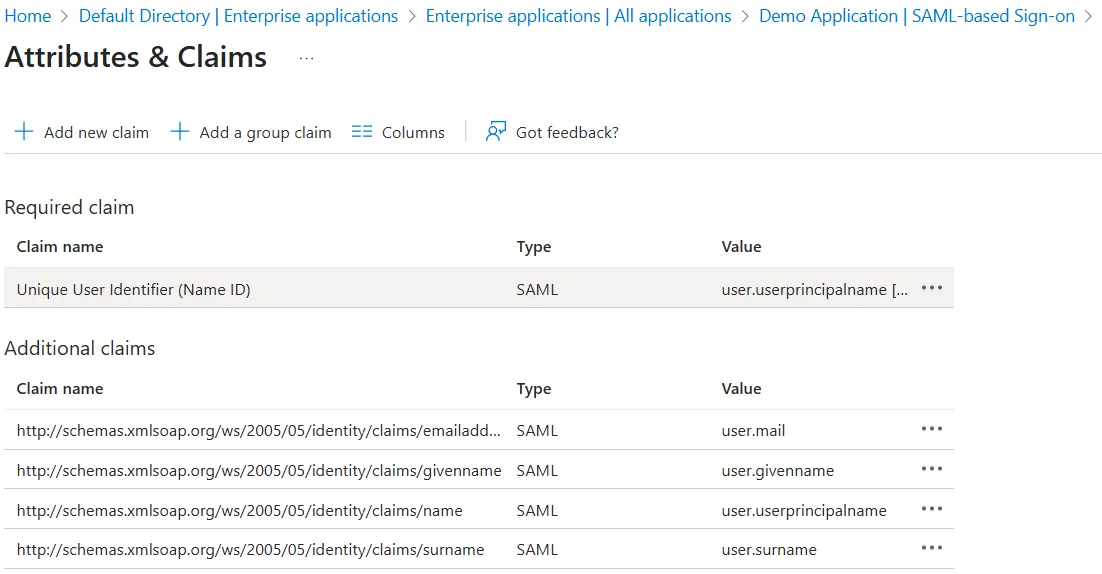Image resolution: width=1102 pixels, height=574 pixels.
Task: Click the Got feedback? label
Action: pyautogui.click(x=567, y=132)
